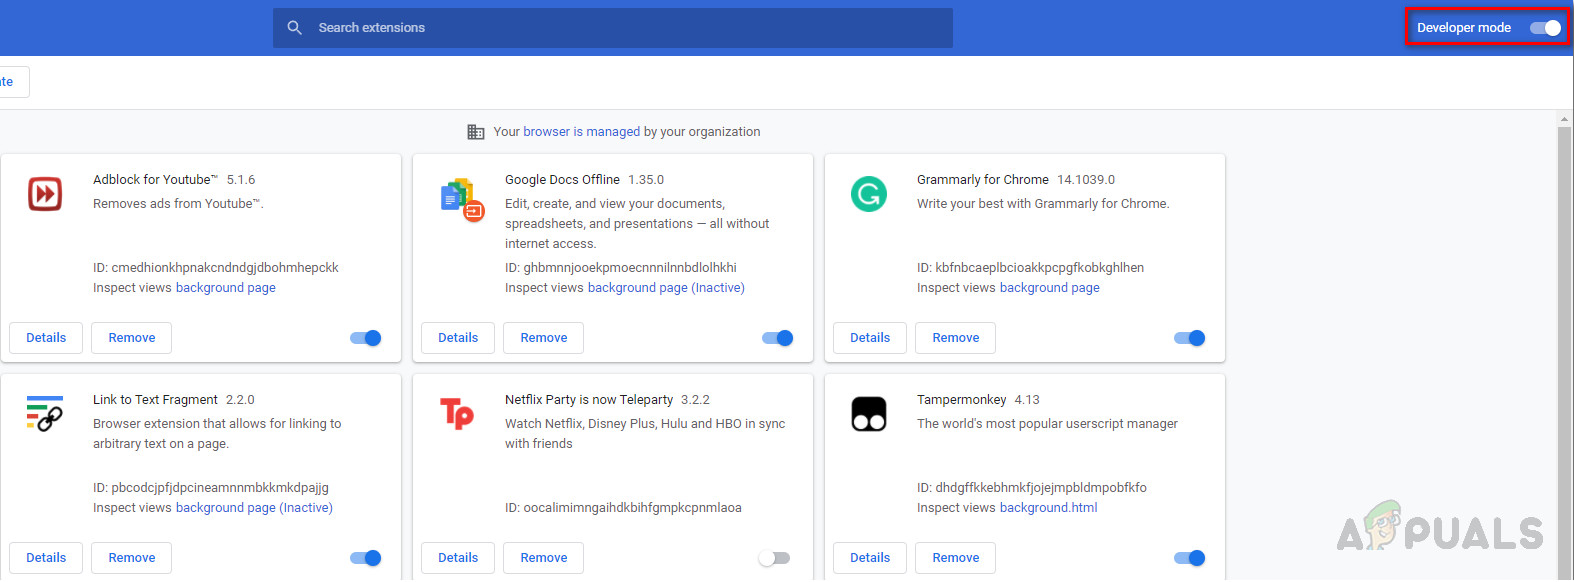Image resolution: width=1574 pixels, height=582 pixels.
Task: Open Tampermonkey background.html link
Action: click(x=1049, y=508)
